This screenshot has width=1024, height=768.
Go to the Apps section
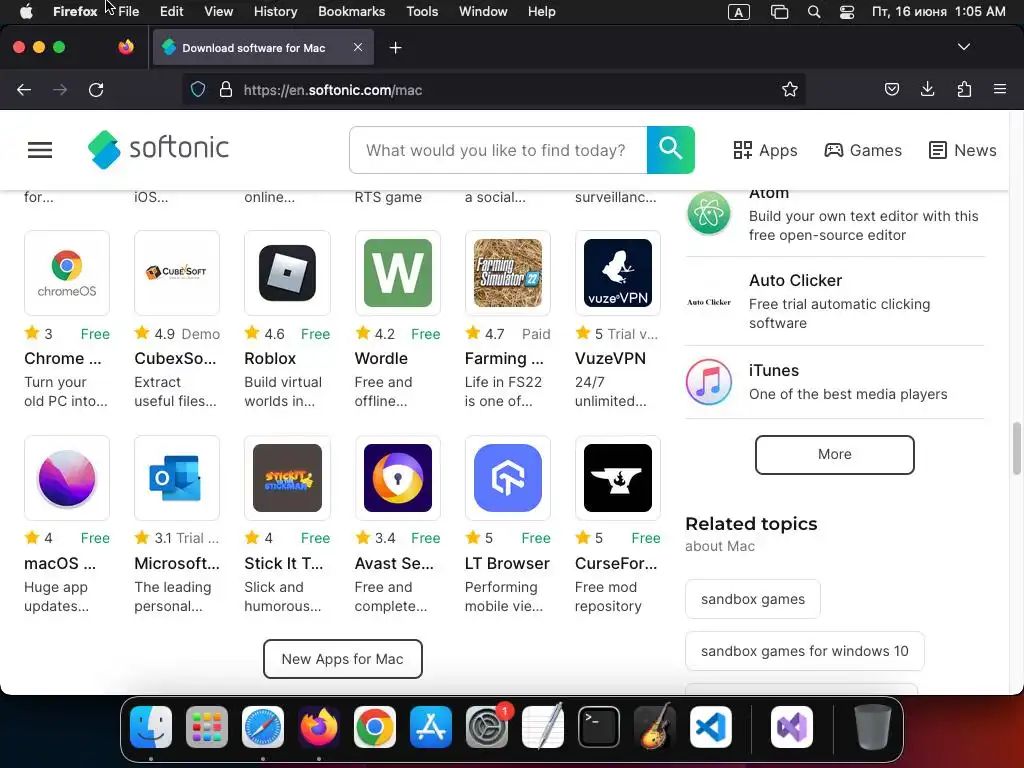point(765,150)
